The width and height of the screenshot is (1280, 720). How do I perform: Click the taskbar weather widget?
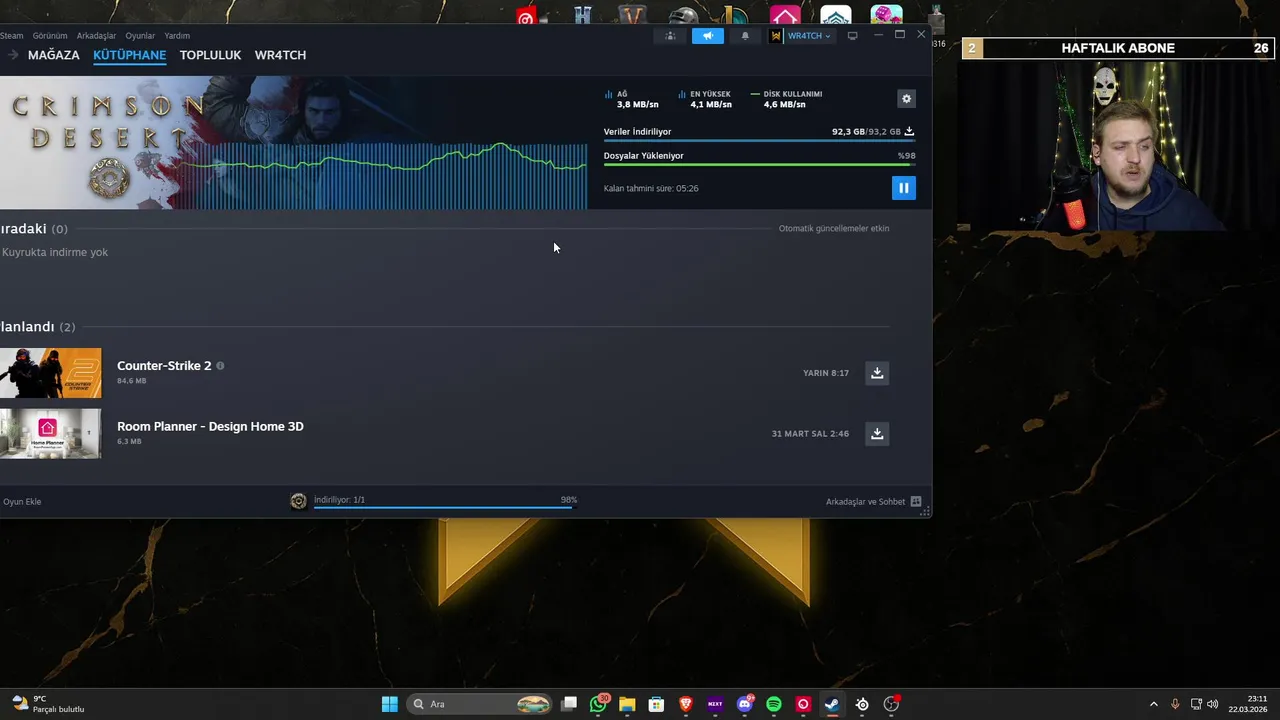(x=47, y=704)
